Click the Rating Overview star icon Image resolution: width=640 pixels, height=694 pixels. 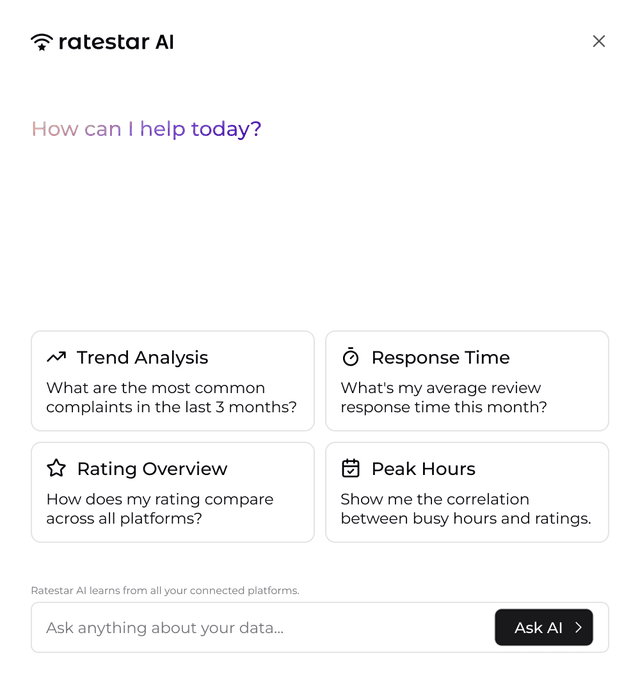click(x=56, y=468)
